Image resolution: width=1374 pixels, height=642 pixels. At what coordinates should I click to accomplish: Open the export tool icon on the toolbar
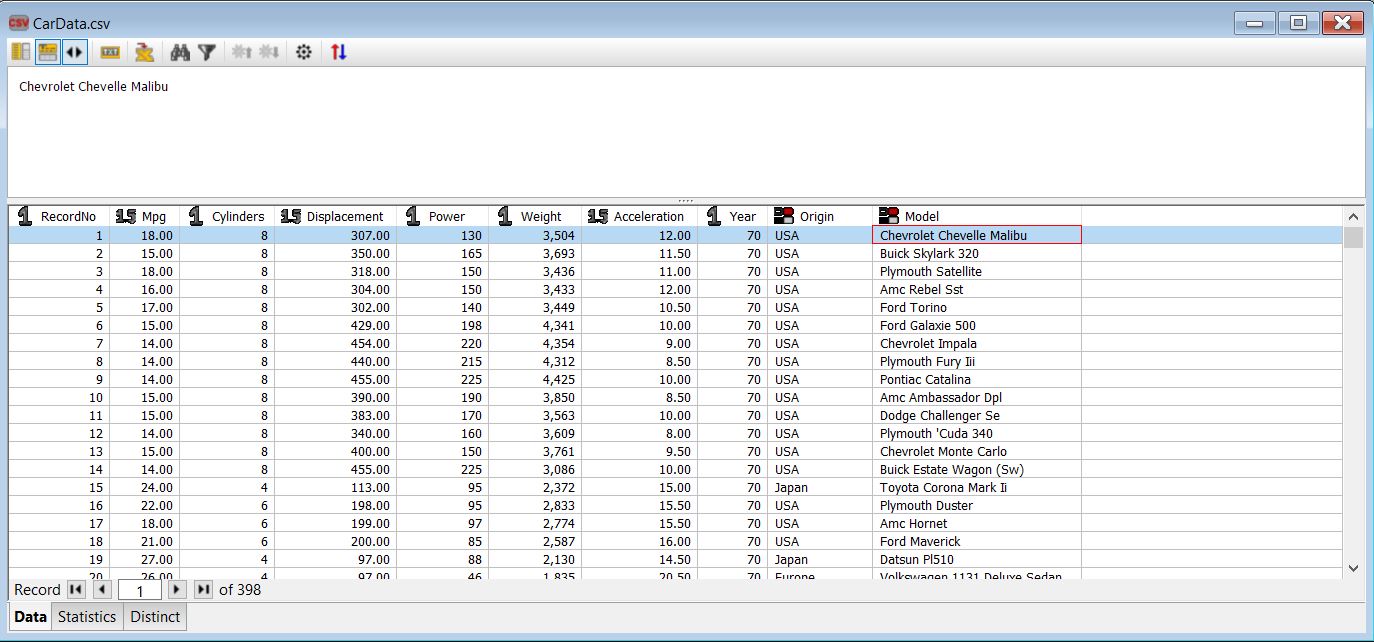143,51
